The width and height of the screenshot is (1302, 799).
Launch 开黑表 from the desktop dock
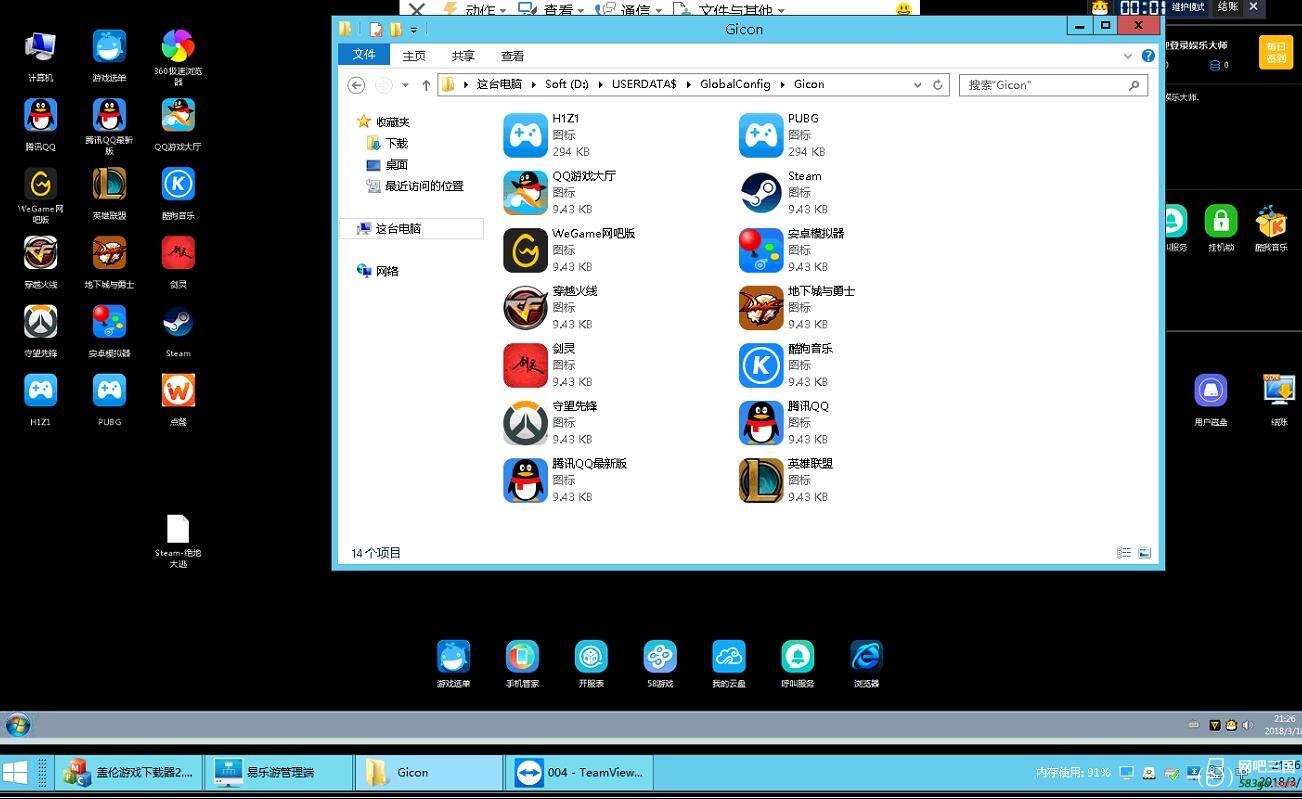point(591,664)
